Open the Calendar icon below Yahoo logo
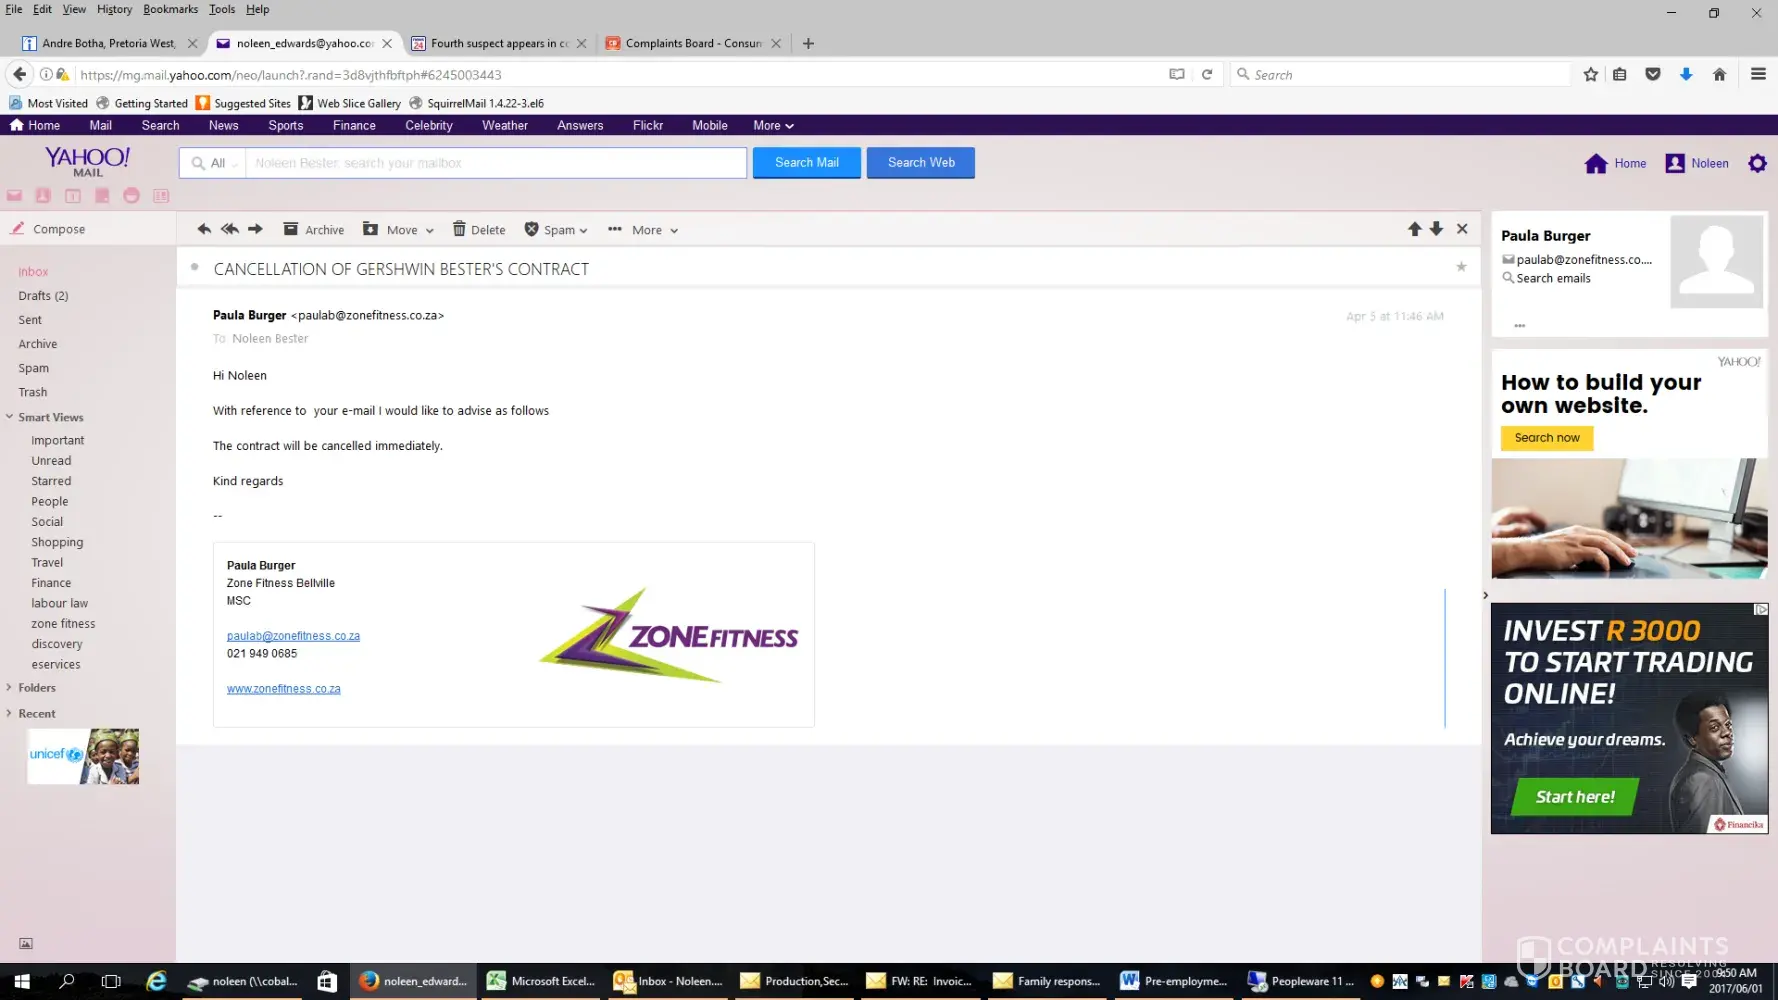Screen dimensions: 1778x1000 (73, 196)
